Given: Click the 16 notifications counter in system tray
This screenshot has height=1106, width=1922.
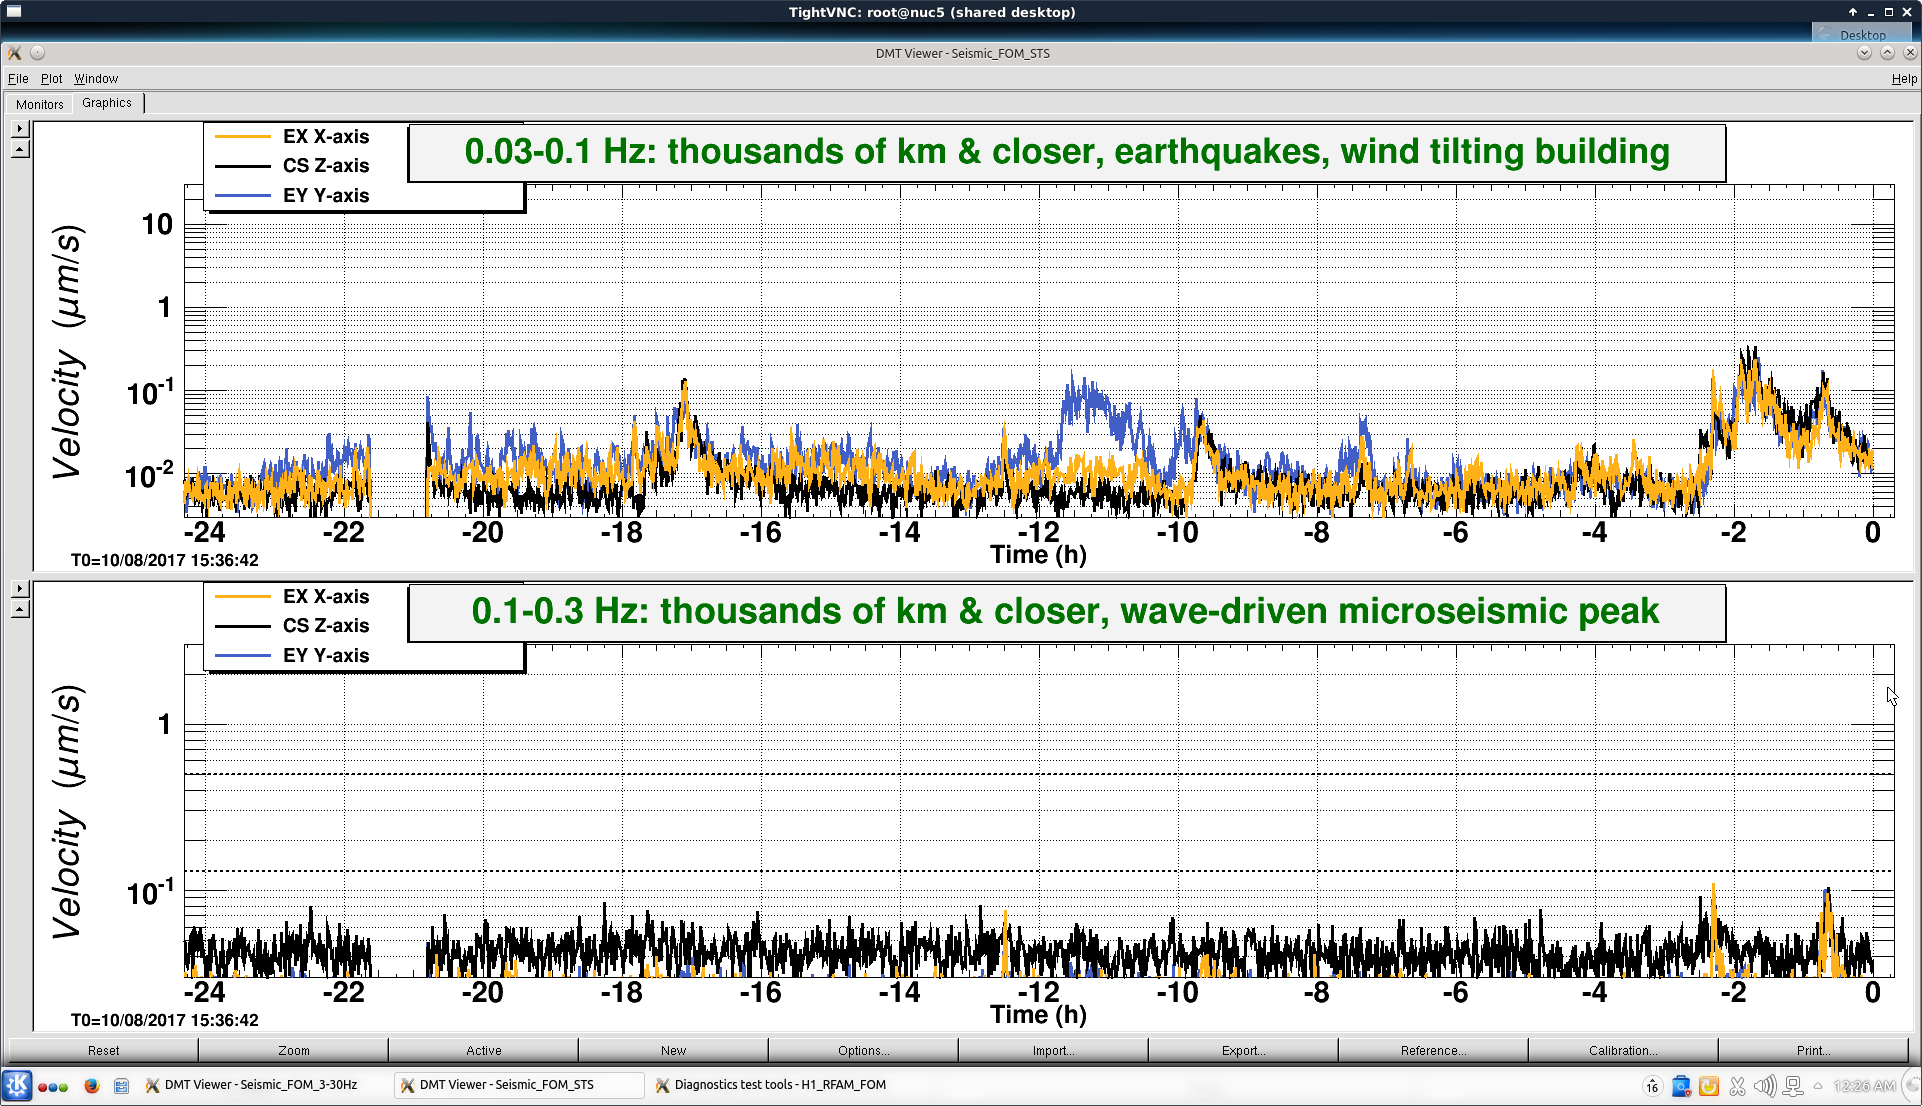Looking at the screenshot, I should 1652,1086.
